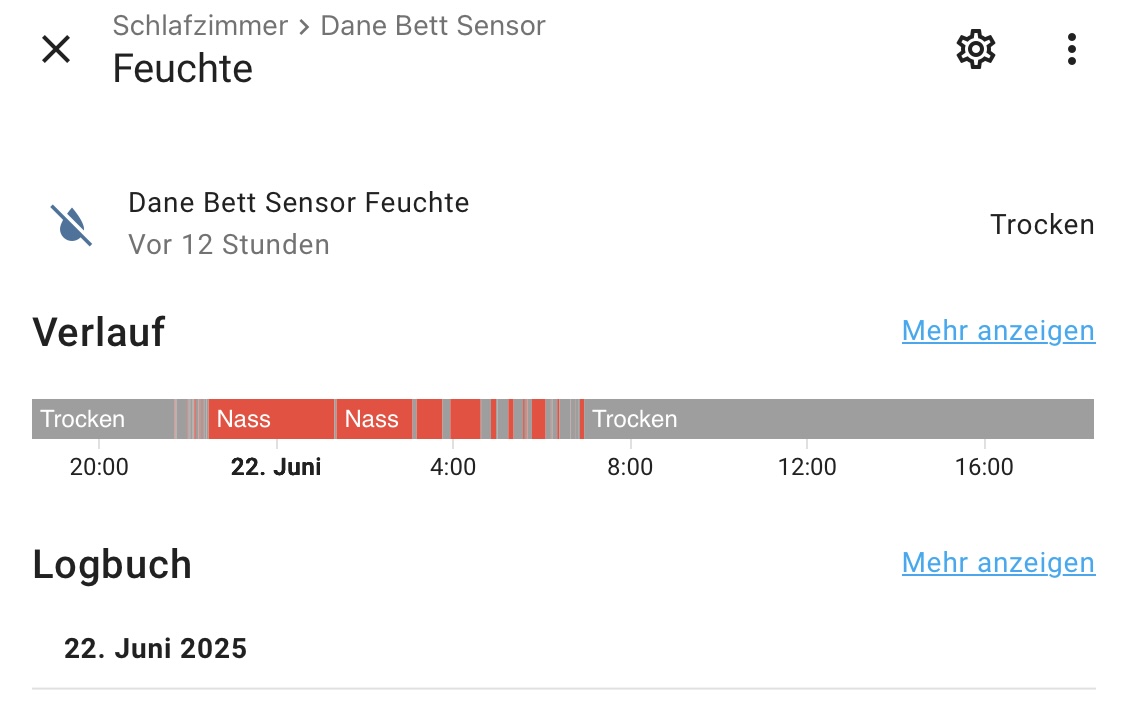Viewport: 1129px width, 706px height.
Task: Click the 20:00 time axis label
Action: point(99,467)
